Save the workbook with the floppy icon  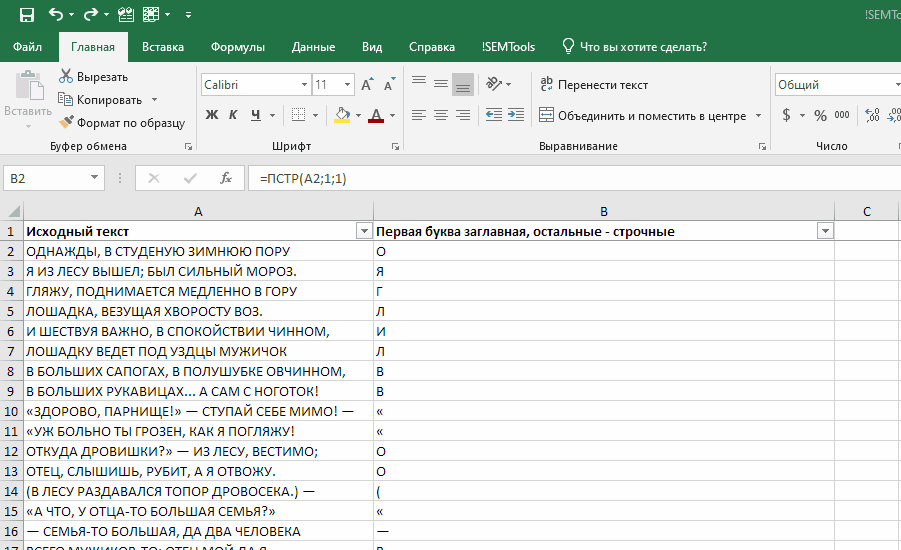tap(26, 14)
